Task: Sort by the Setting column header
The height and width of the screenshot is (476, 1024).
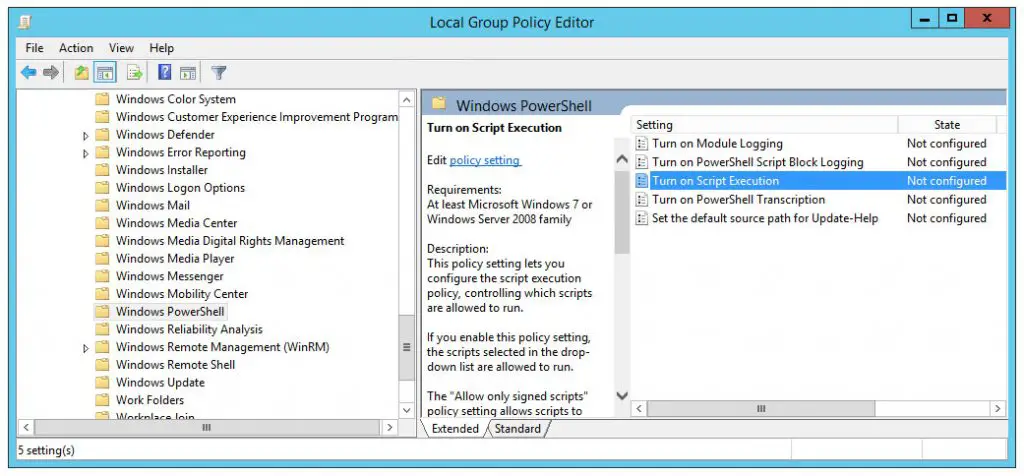Action: point(764,125)
